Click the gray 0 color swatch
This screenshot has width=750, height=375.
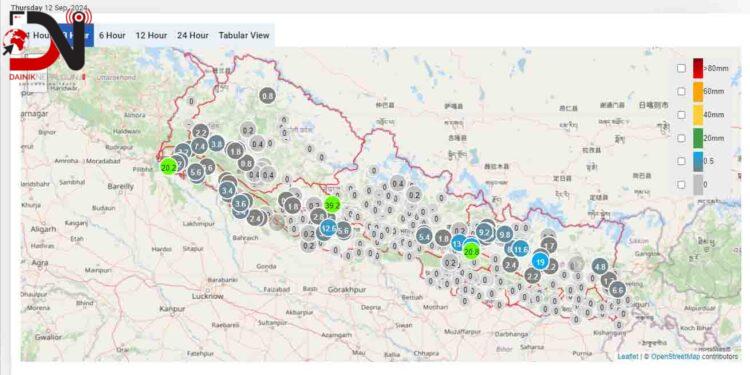click(698, 185)
